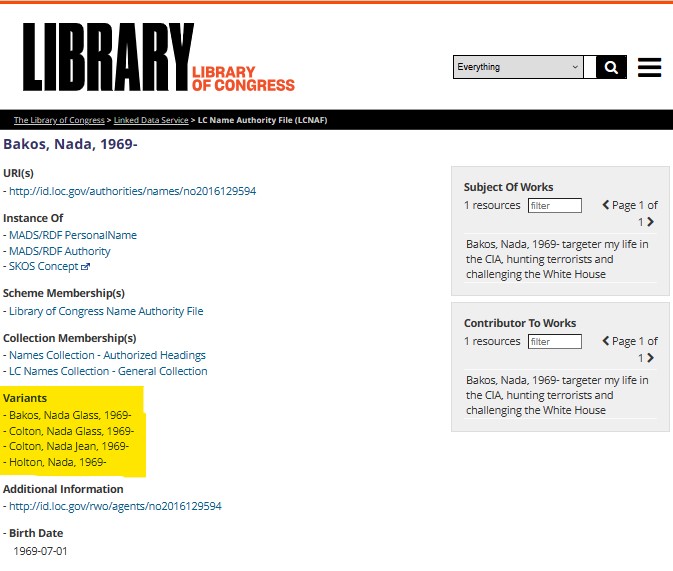The image size is (673, 571).
Task: Click the Instance Of heading
Action: pos(33,219)
